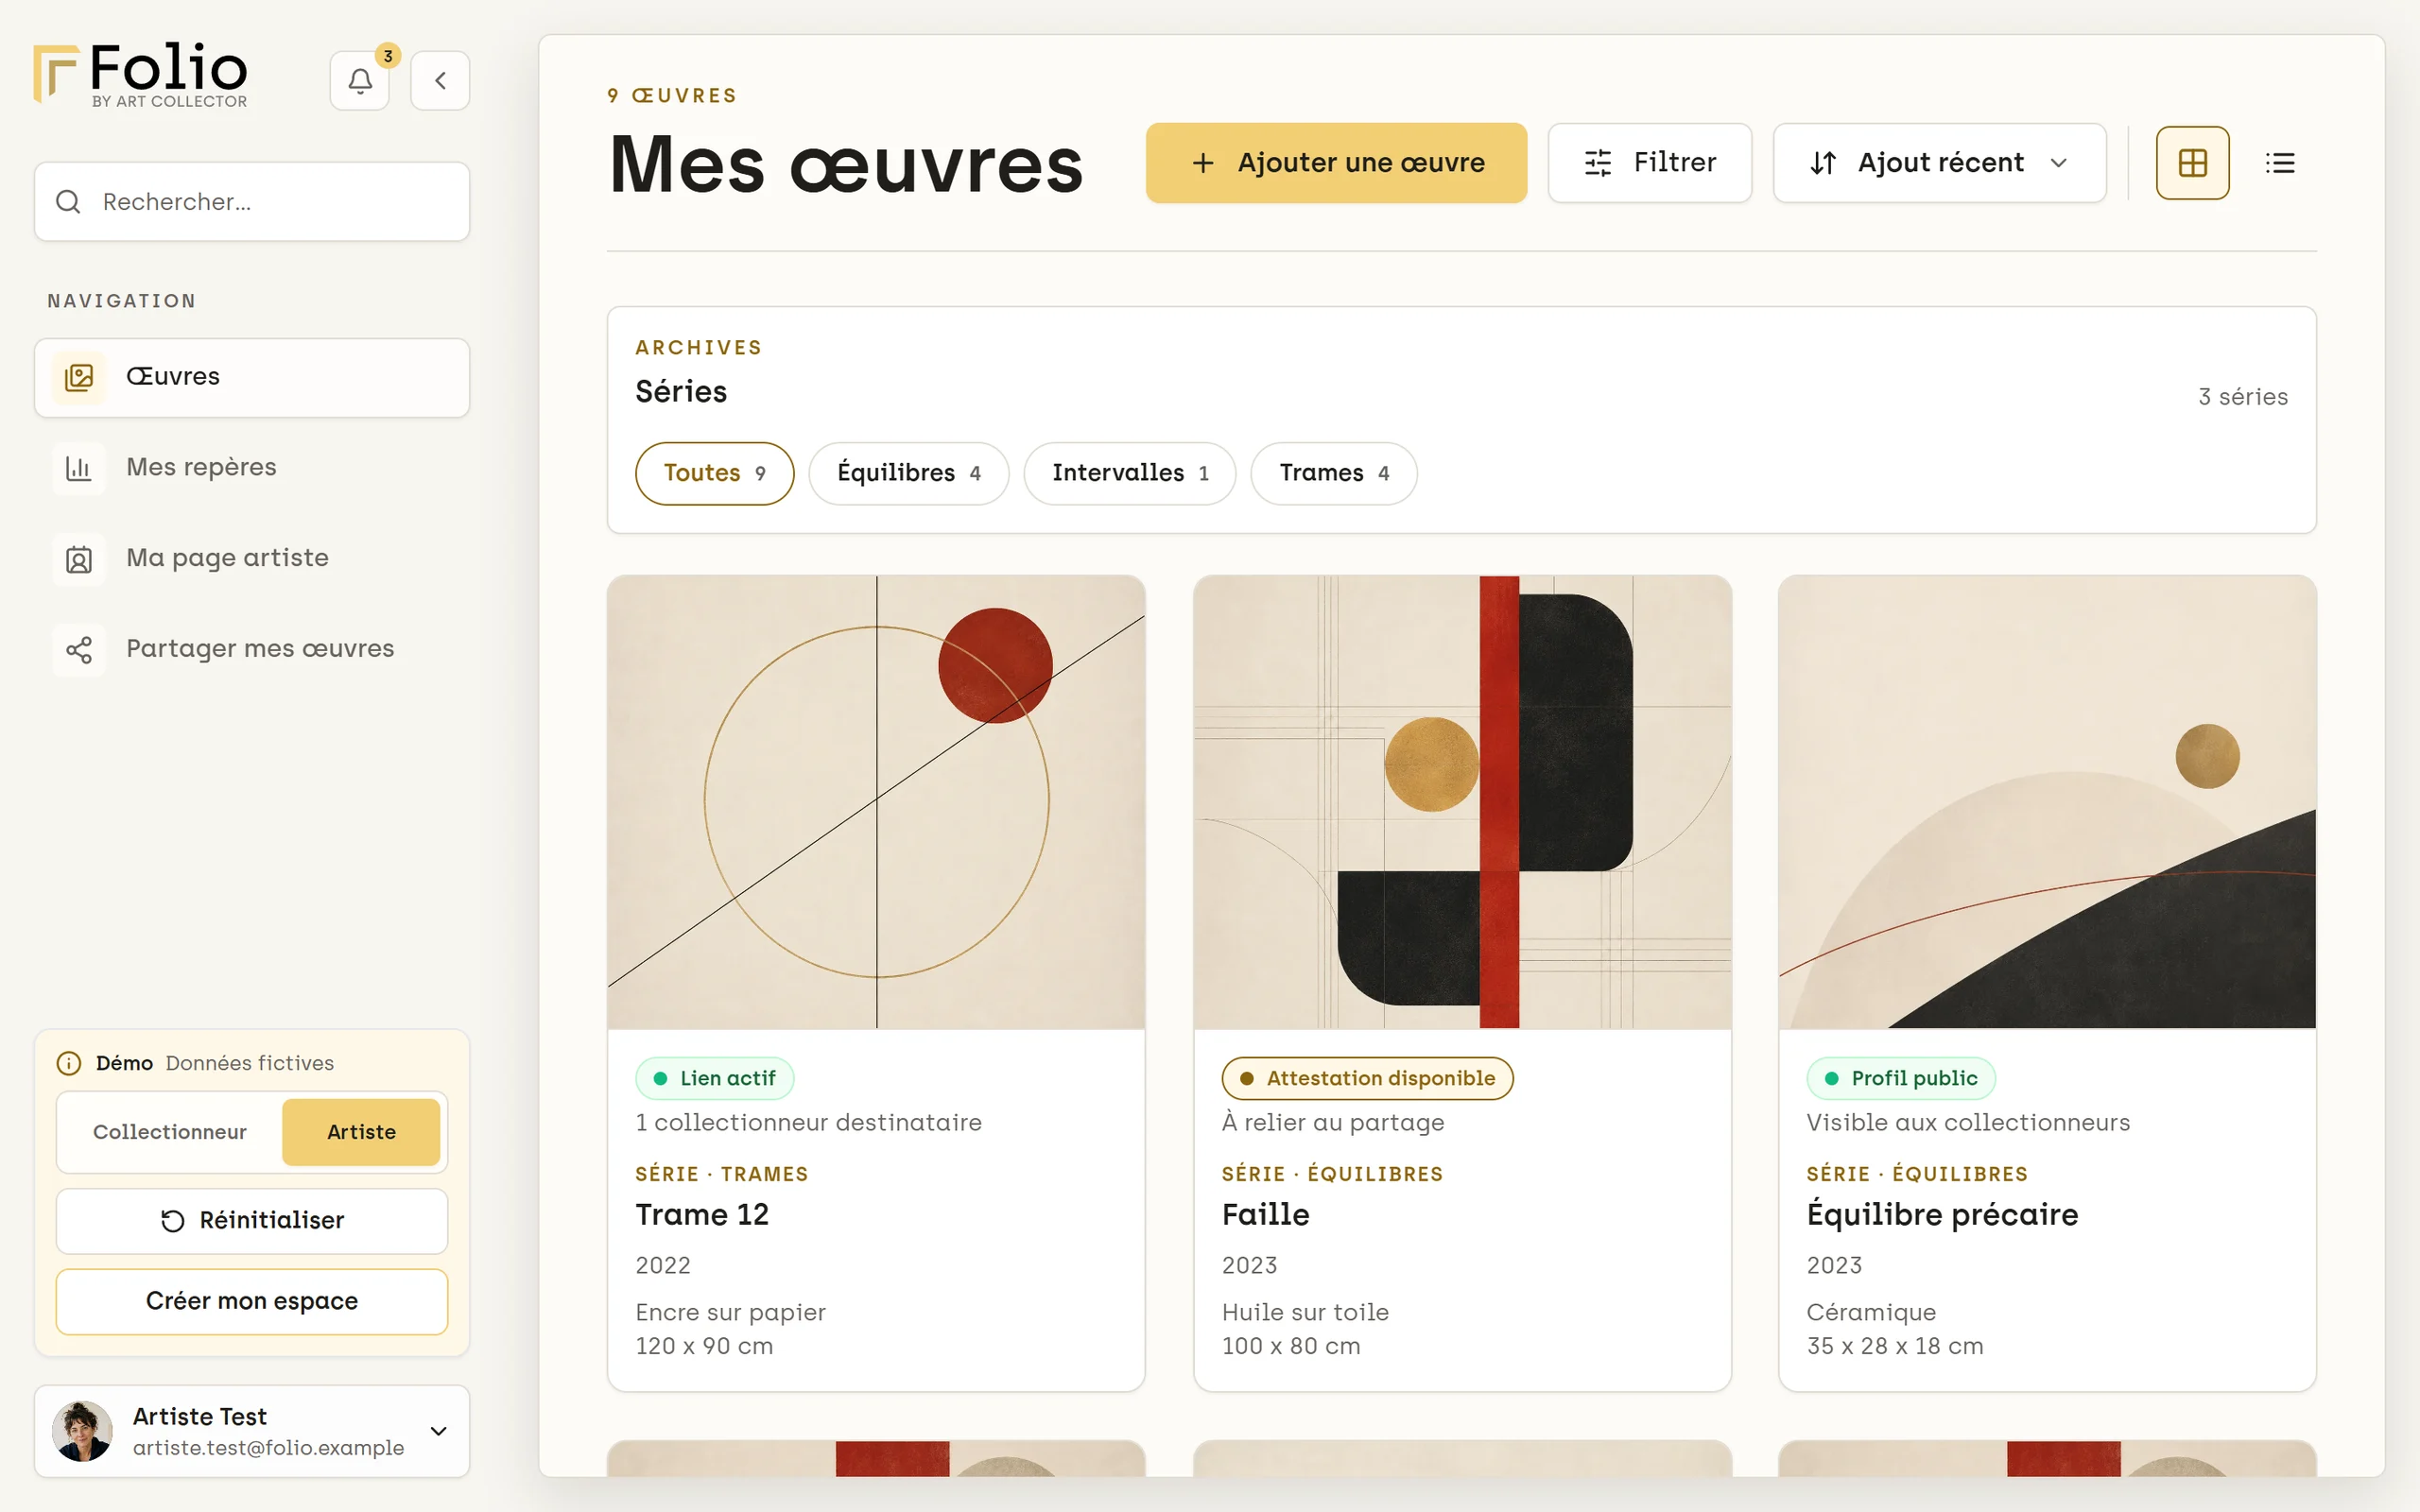The image size is (2420, 1512).
Task: Switch to grid view
Action: [2192, 163]
